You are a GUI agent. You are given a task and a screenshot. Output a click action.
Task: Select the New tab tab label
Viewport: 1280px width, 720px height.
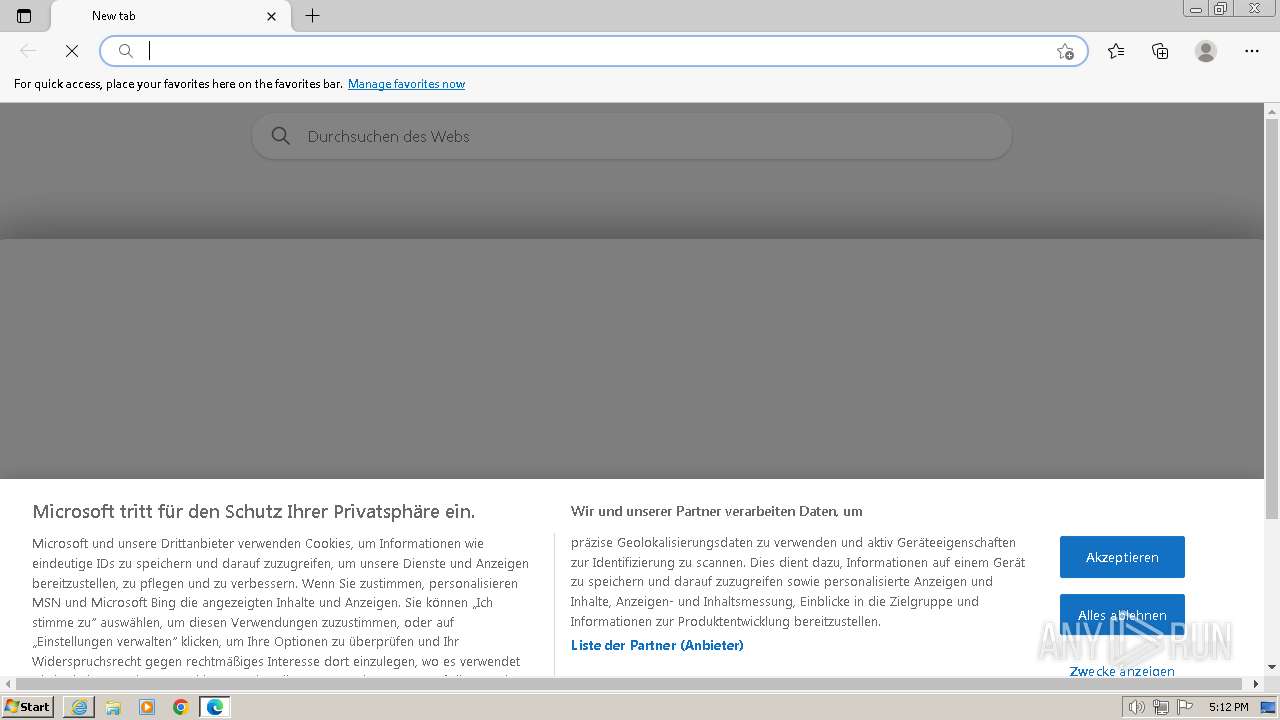(114, 16)
